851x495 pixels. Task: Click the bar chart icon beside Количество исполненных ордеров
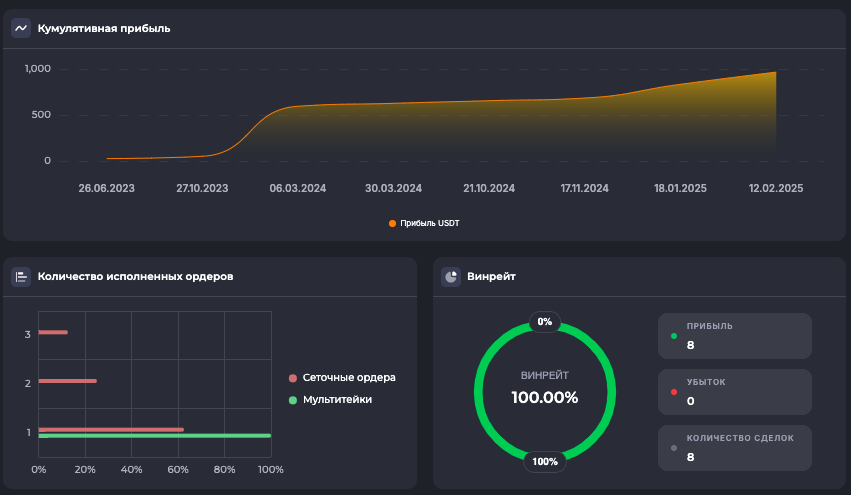click(x=21, y=276)
